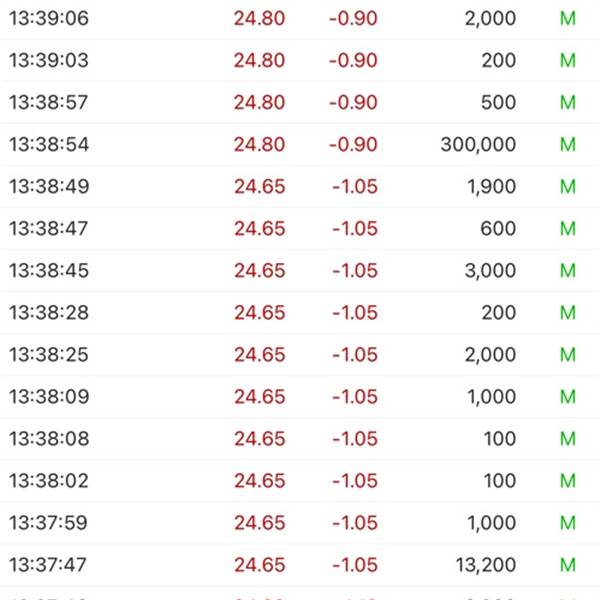Click the M marker for 13:39:03
The image size is (600, 600).
(568, 60)
